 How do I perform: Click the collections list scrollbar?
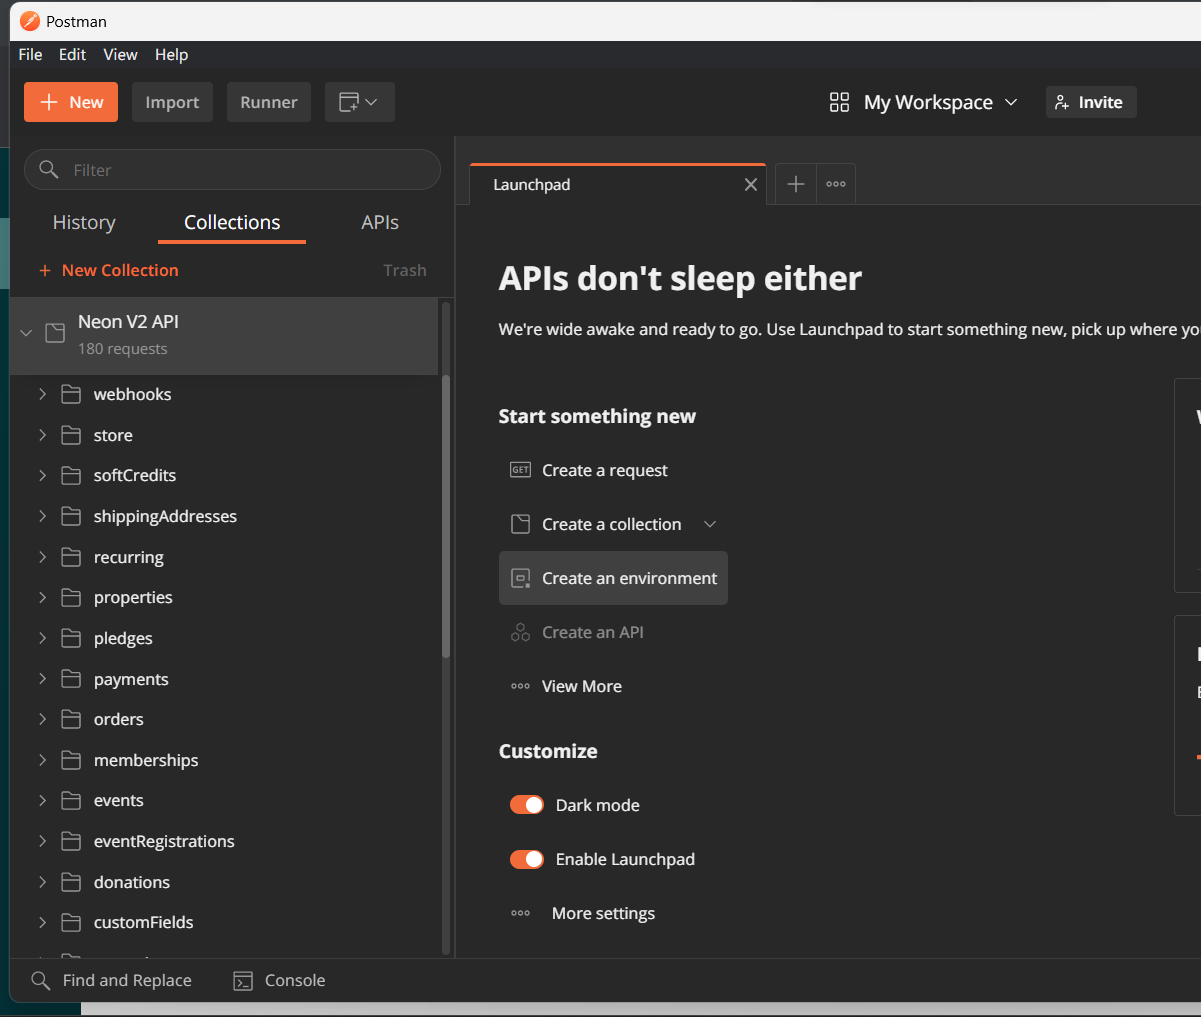coord(446,515)
